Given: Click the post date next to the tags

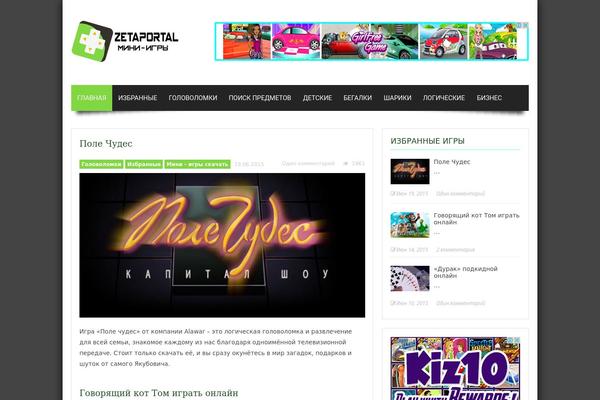Looking at the screenshot, I should [249, 164].
